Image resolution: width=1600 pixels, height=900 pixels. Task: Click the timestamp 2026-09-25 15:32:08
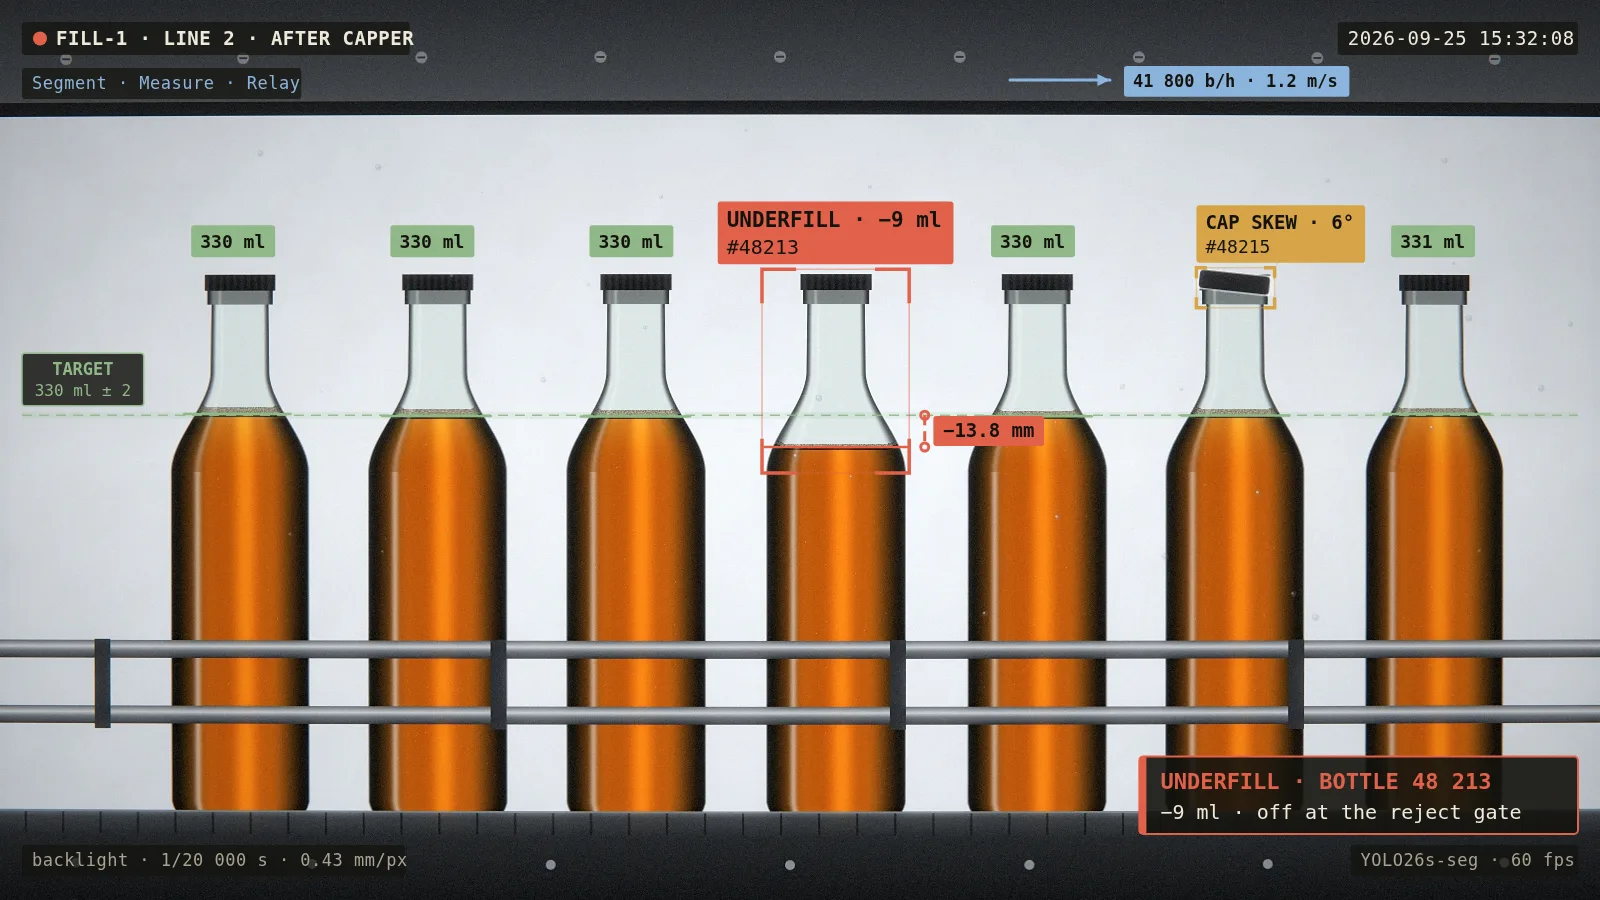click(x=1460, y=39)
